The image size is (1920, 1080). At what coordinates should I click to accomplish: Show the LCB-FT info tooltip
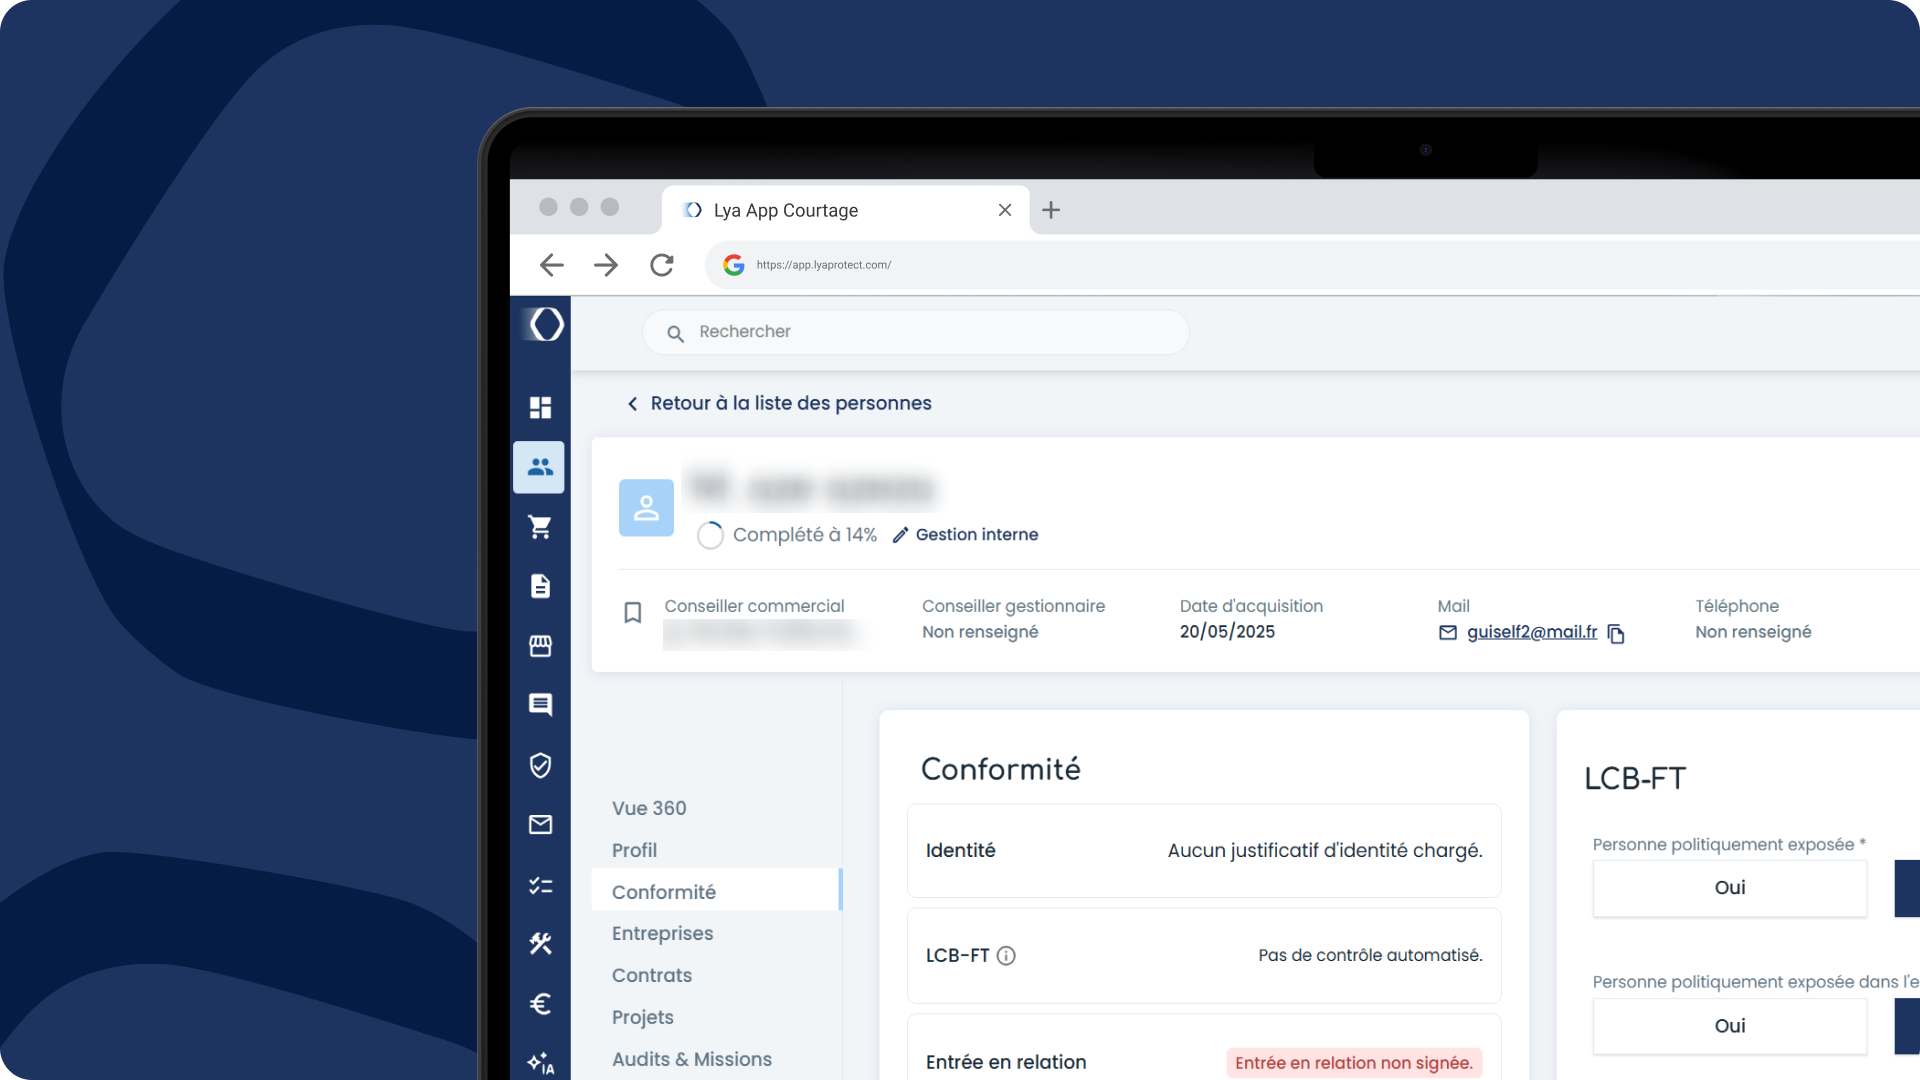[1006, 955]
